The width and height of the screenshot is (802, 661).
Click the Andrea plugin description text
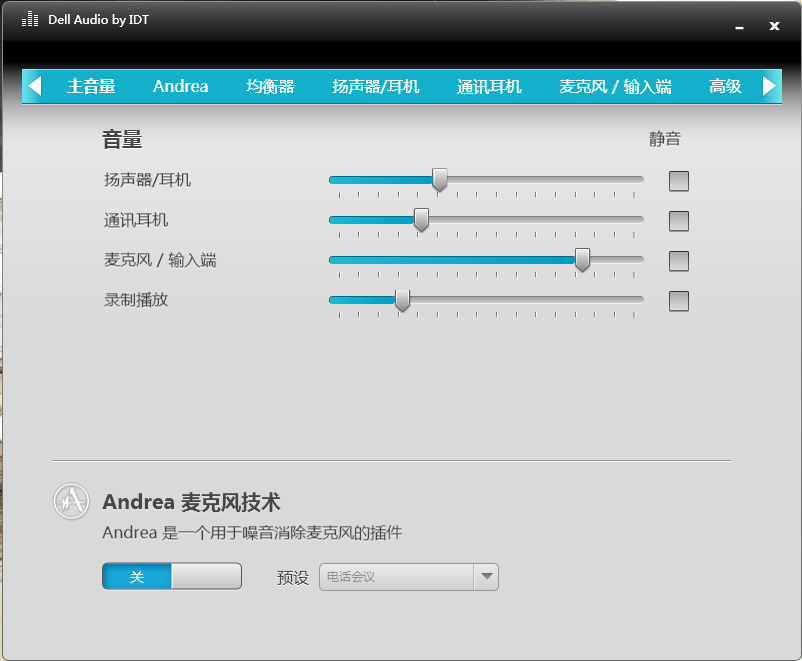pyautogui.click(x=252, y=533)
